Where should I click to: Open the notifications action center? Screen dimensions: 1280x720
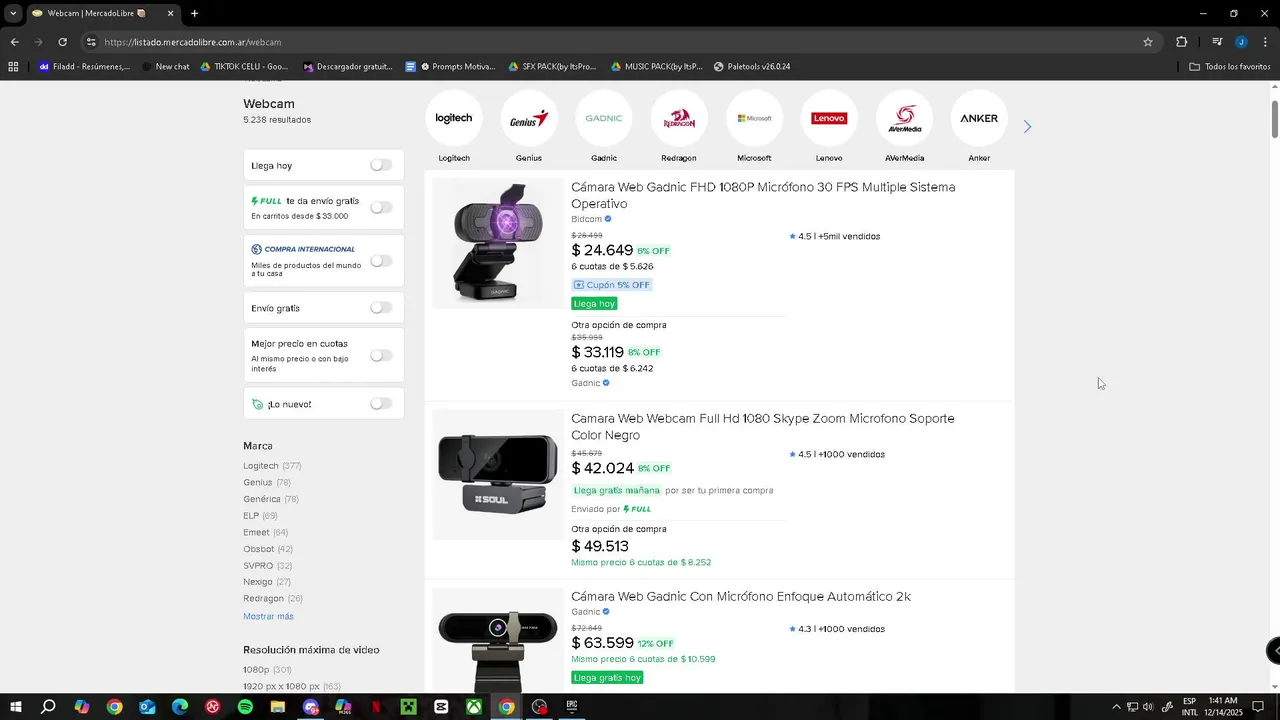pyautogui.click(x=1258, y=707)
